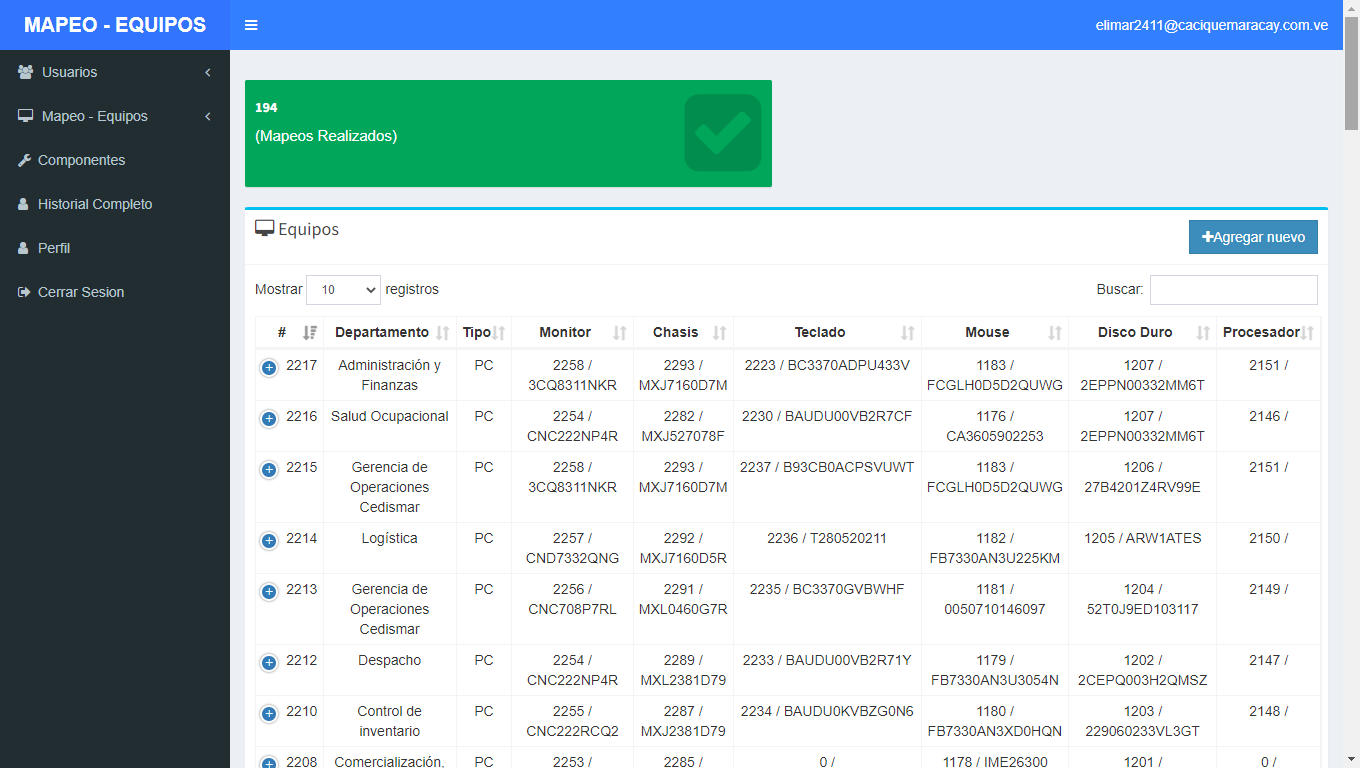Click the Componentes wrench icon
The height and width of the screenshot is (768, 1360).
pyautogui.click(x=25, y=160)
